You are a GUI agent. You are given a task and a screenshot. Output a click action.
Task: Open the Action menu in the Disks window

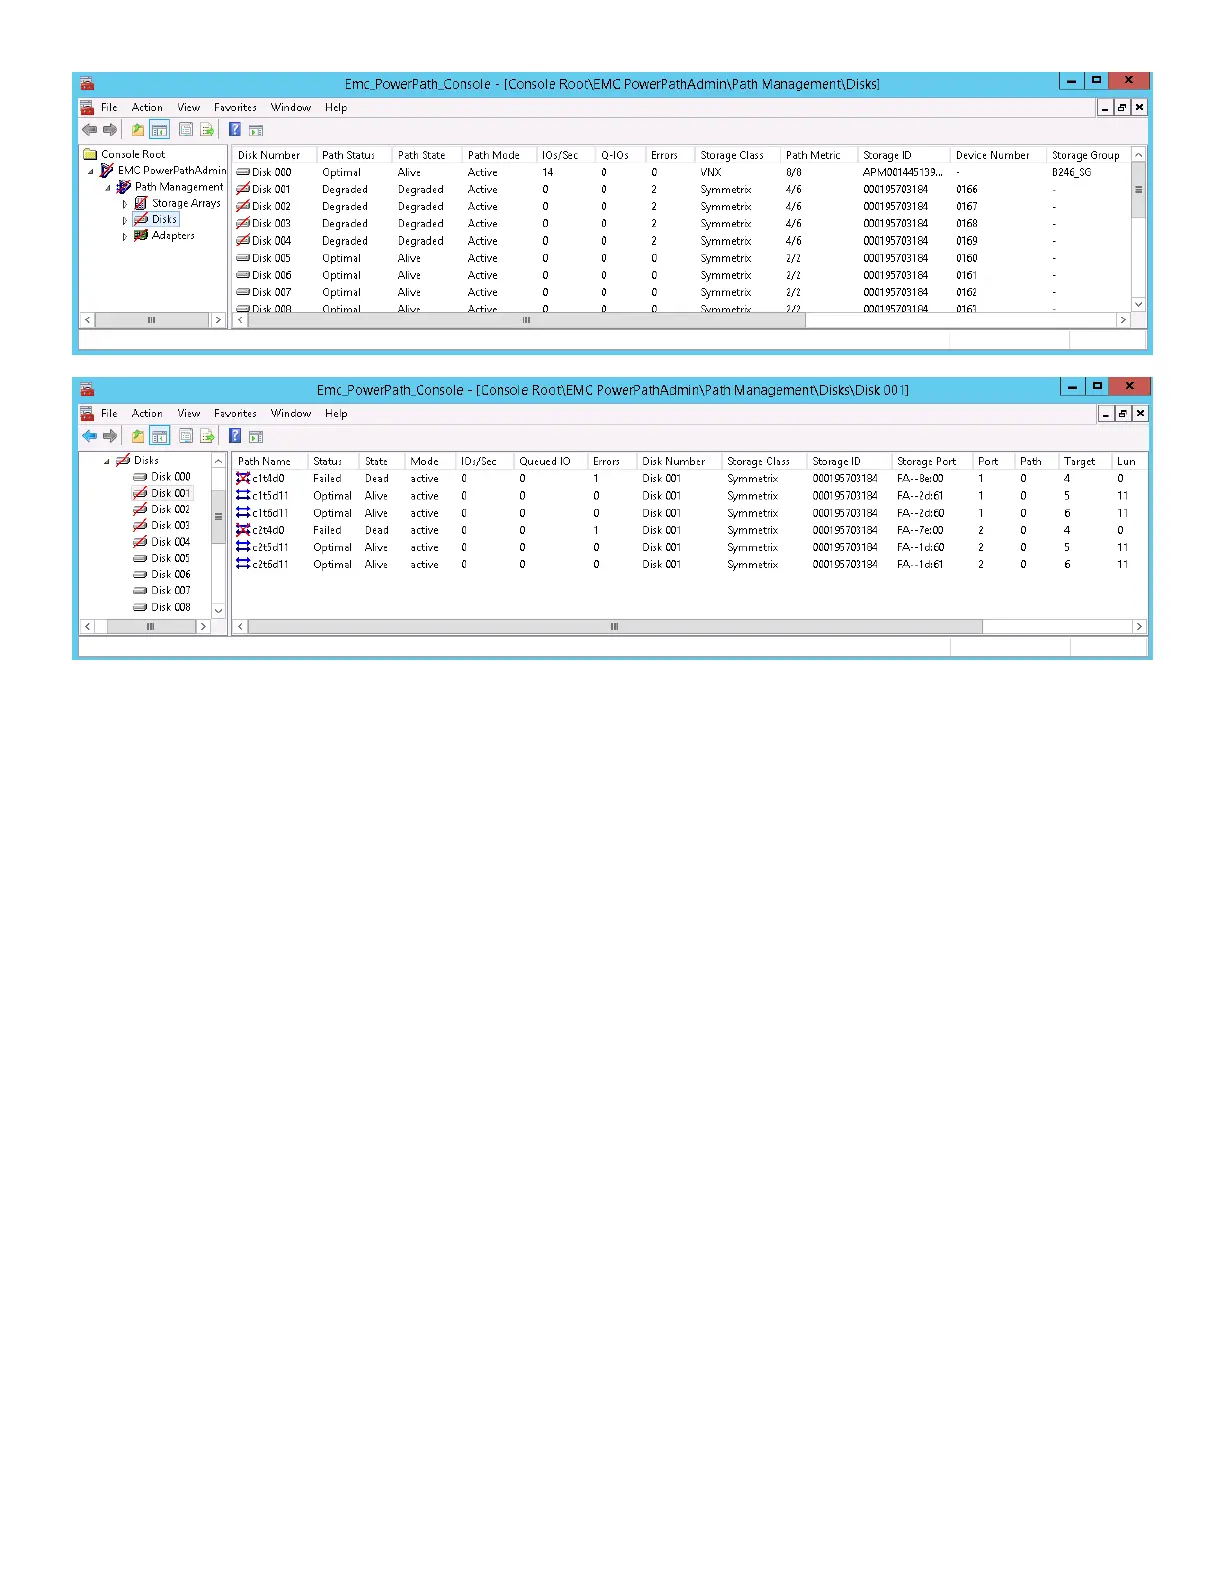pos(147,107)
